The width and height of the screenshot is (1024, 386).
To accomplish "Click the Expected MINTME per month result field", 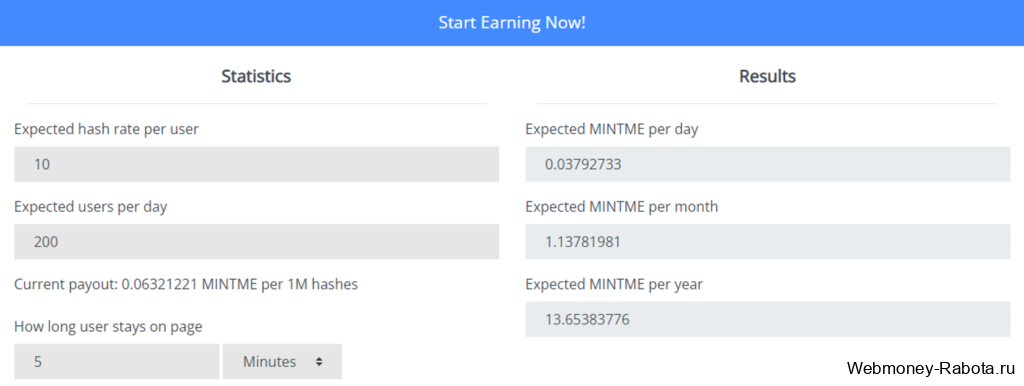I will pyautogui.click(x=767, y=242).
